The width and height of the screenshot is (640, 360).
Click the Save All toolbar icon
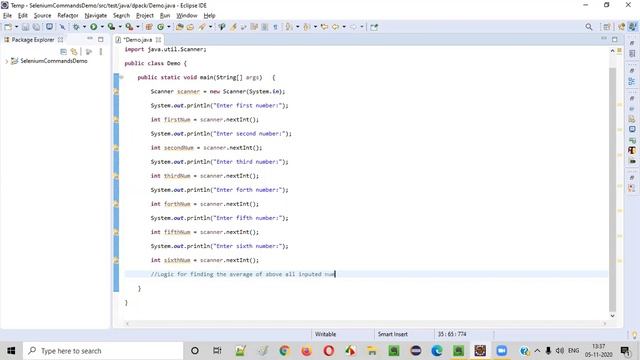(x=36, y=27)
